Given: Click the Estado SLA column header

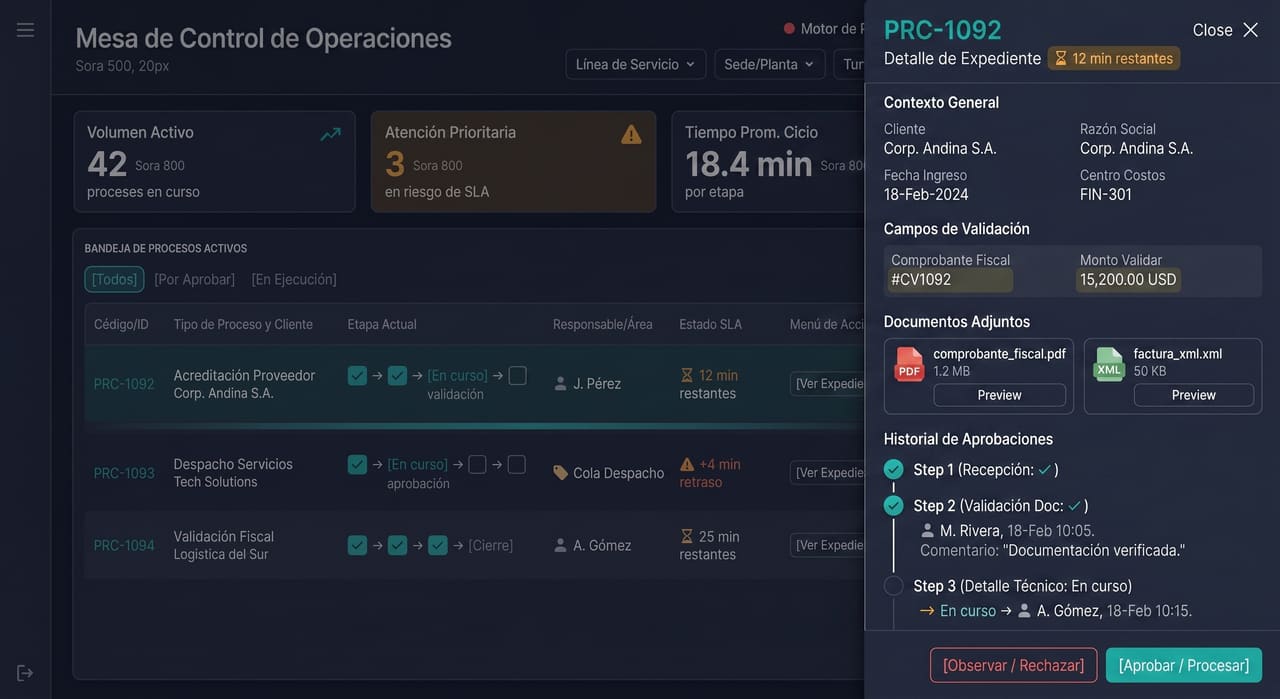Looking at the screenshot, I should coord(711,324).
